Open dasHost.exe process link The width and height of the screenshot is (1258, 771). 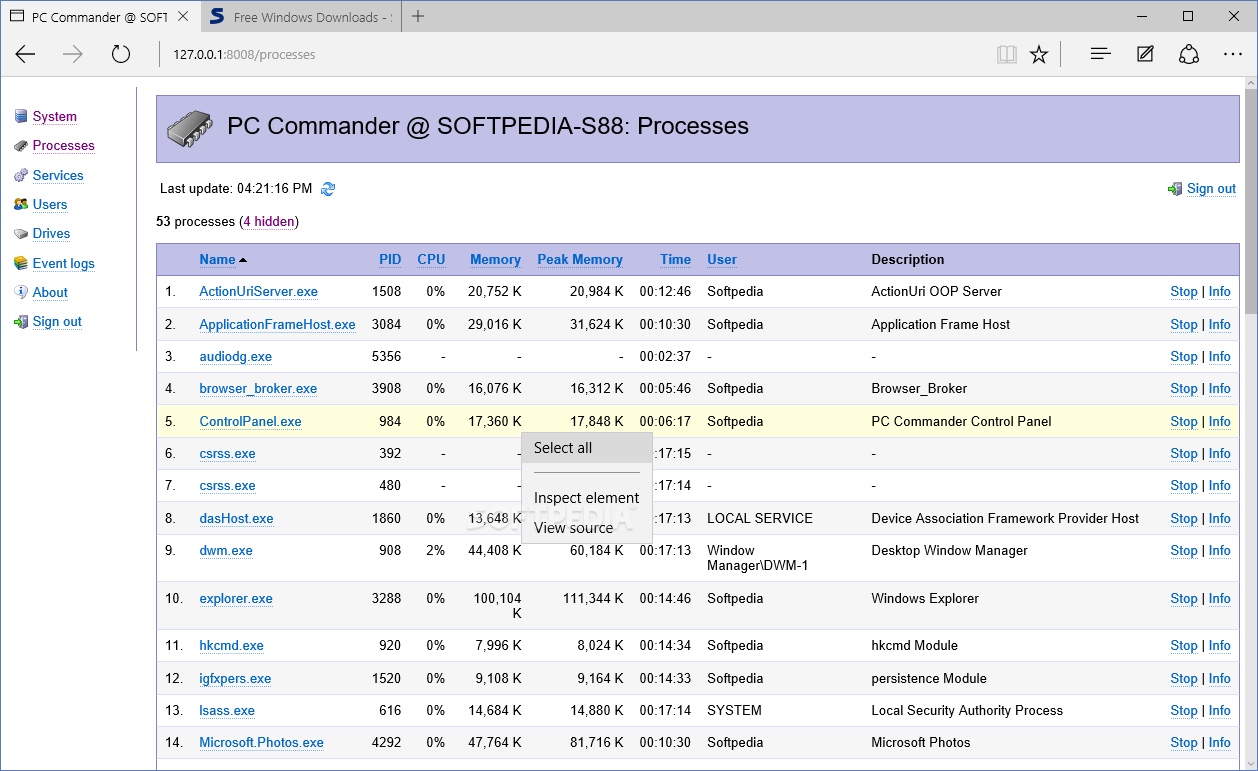236,518
